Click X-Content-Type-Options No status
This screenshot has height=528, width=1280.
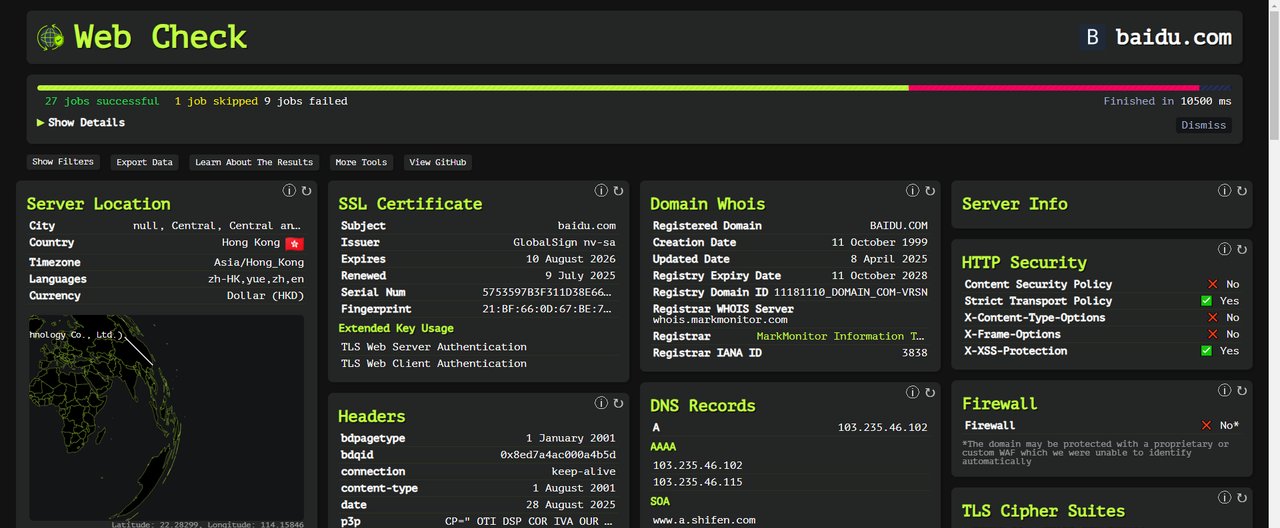1222,318
